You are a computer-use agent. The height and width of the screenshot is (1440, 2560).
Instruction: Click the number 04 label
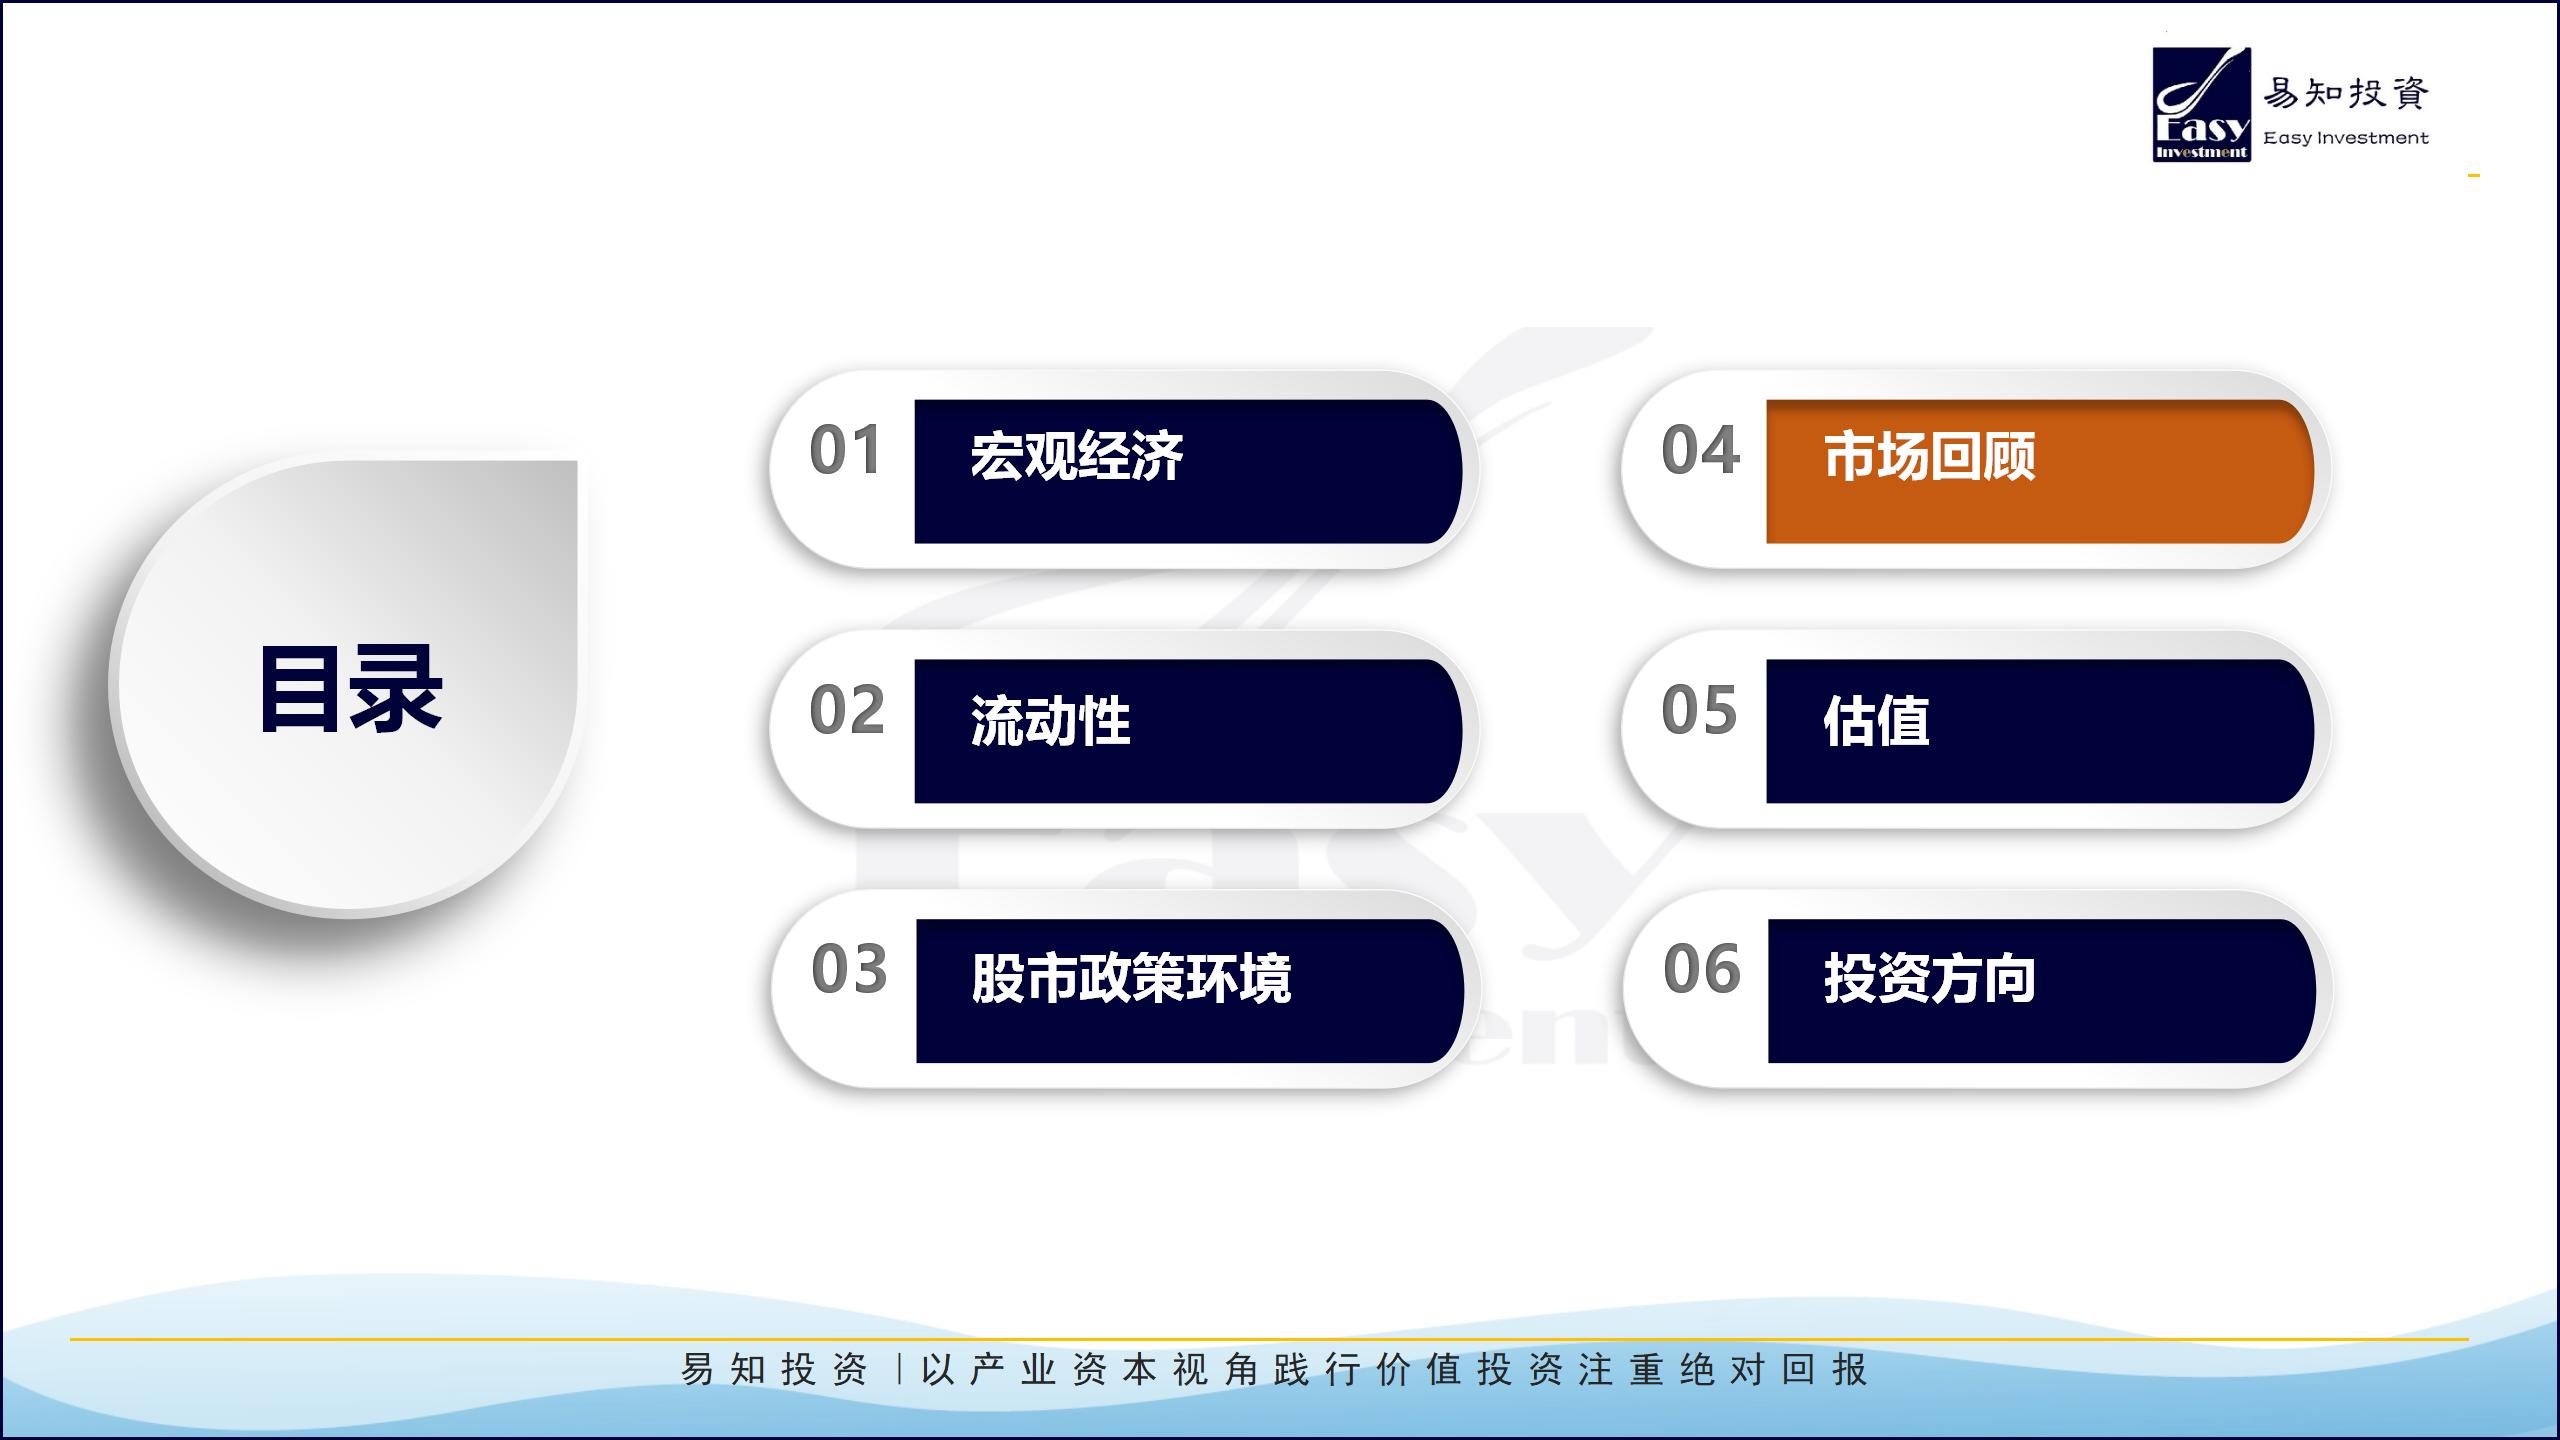1700,450
